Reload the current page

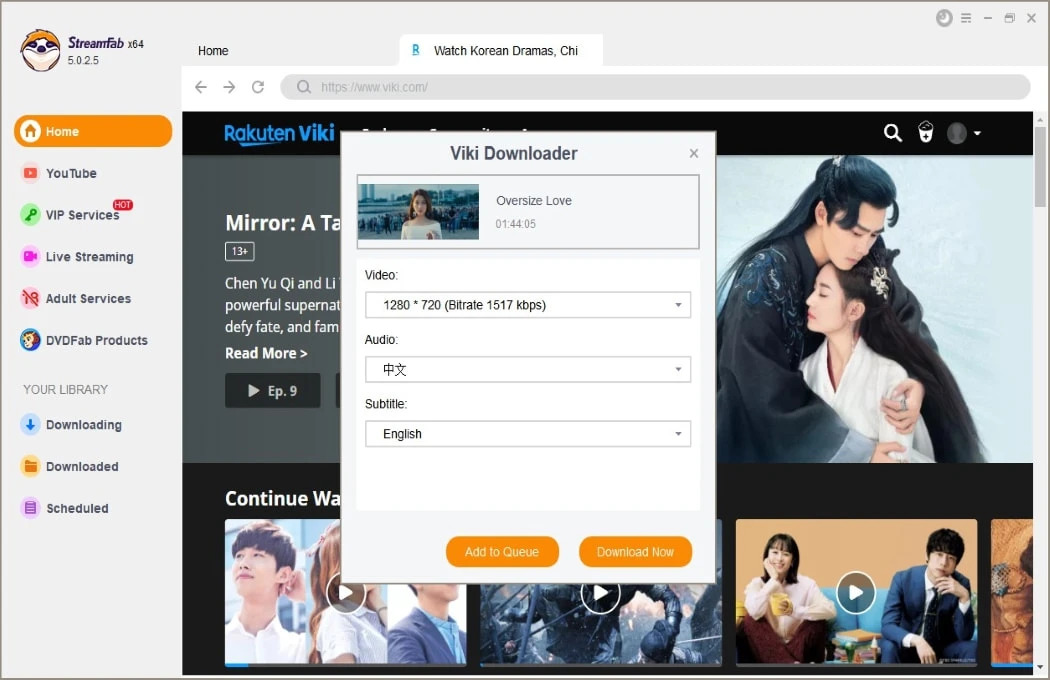258,87
